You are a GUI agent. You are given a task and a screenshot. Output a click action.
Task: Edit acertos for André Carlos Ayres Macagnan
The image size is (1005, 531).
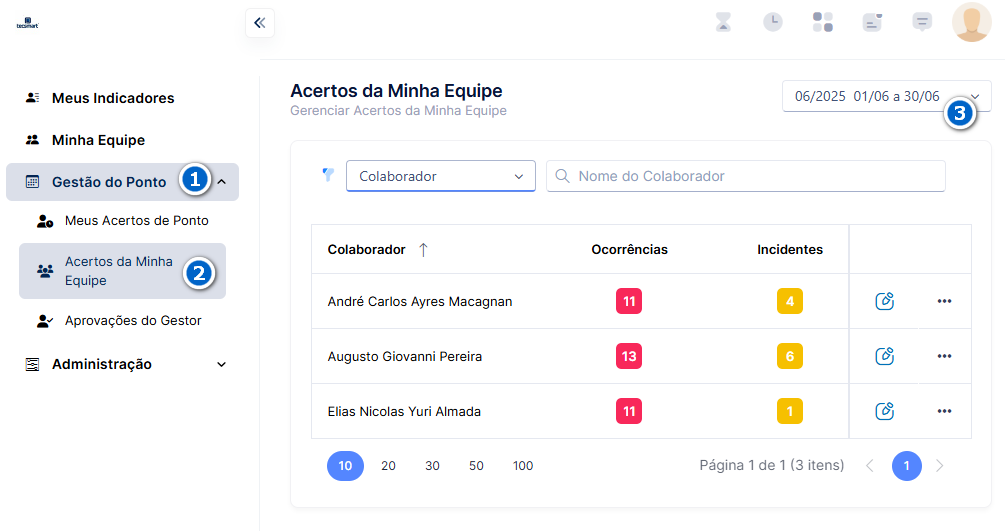click(x=885, y=301)
